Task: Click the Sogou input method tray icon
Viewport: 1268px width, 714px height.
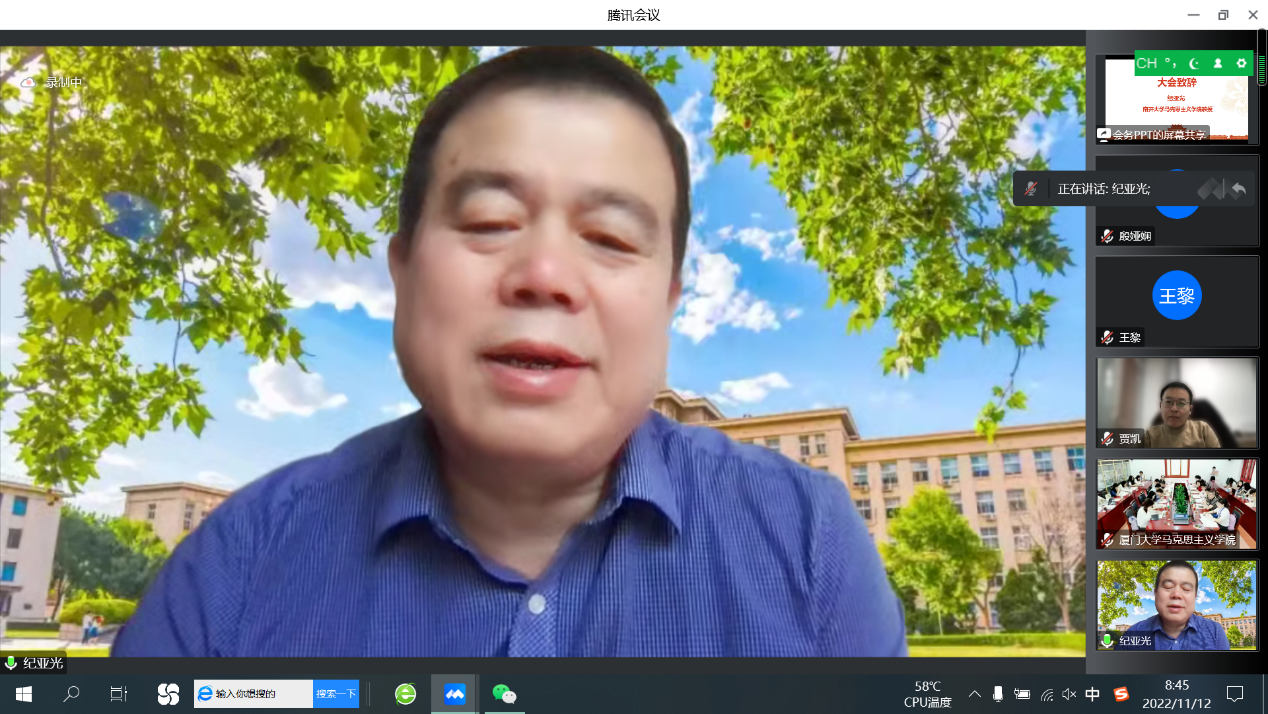Action: (x=1121, y=694)
